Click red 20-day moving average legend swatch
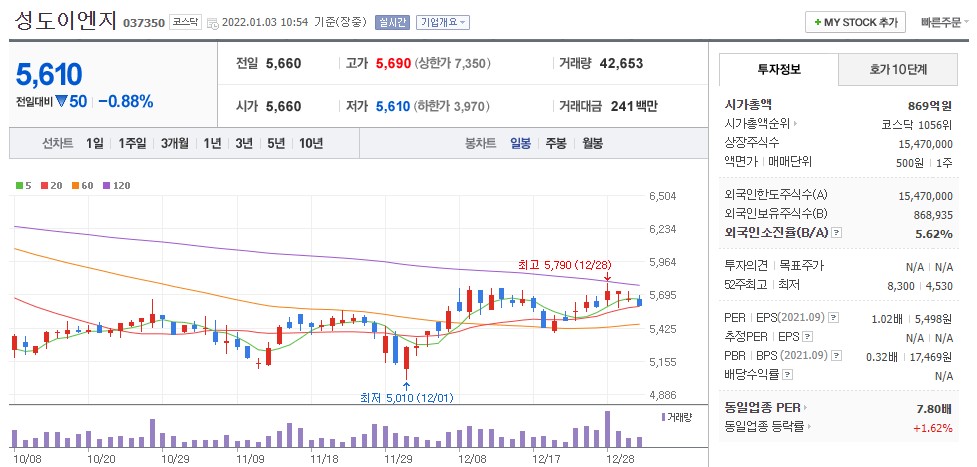Screen dimensions: 977x467 (44, 185)
